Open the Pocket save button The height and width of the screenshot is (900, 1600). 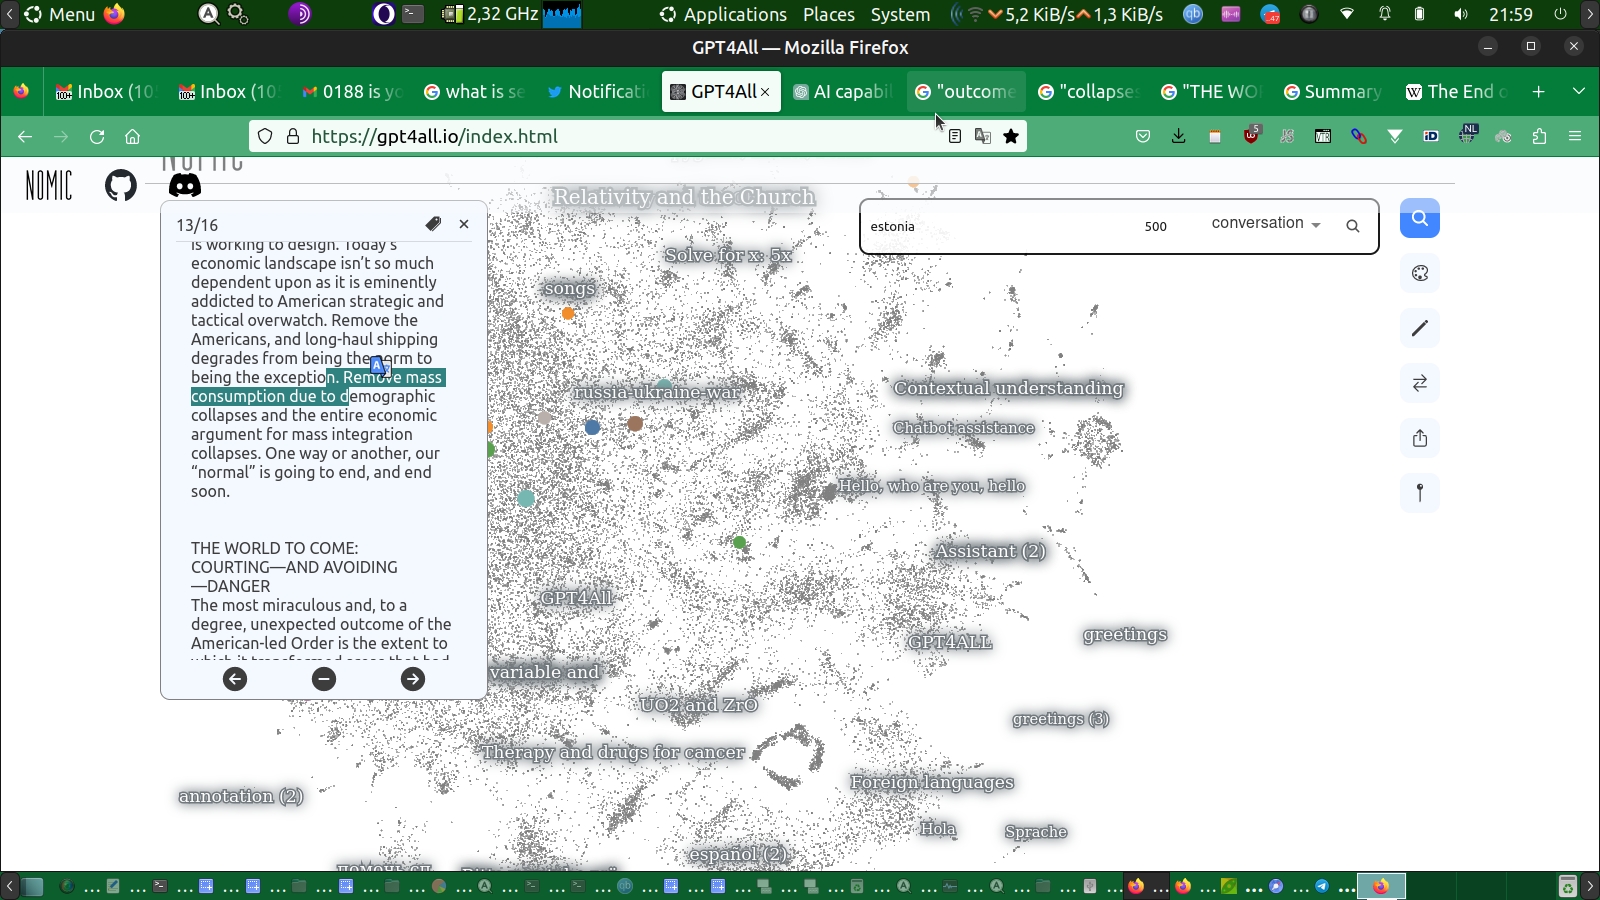coord(1143,136)
